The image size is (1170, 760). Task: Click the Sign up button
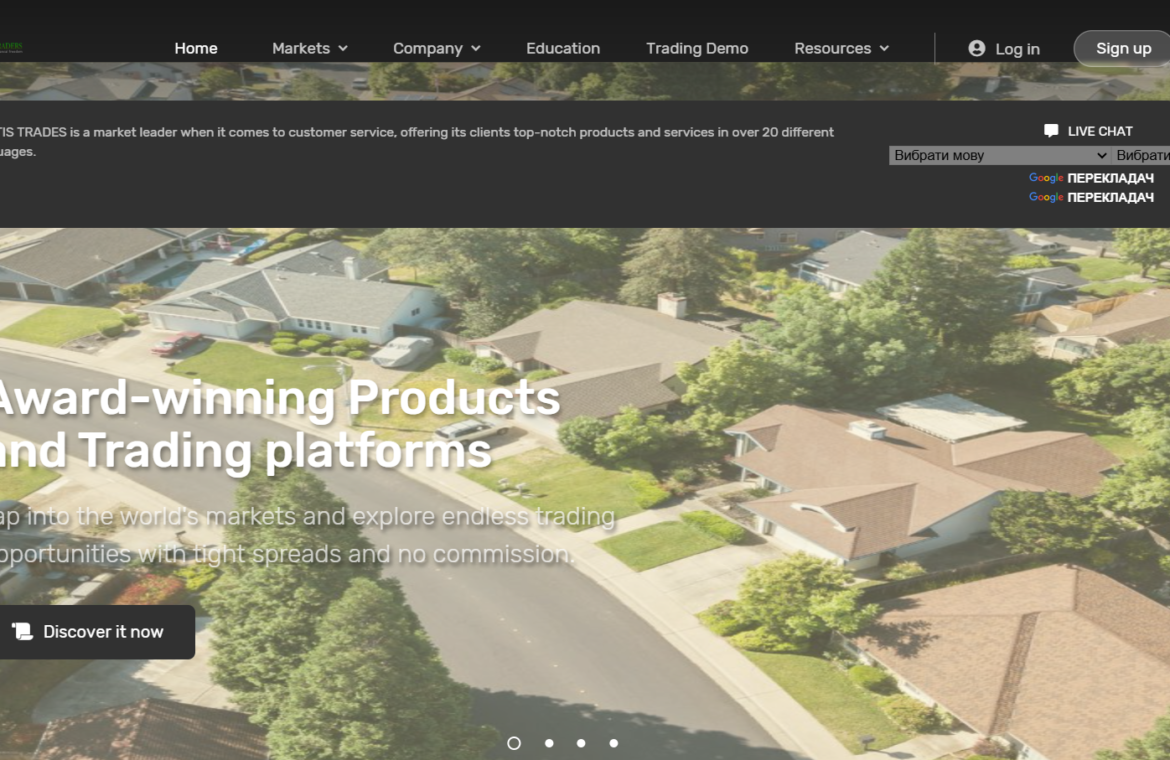pos(1122,48)
